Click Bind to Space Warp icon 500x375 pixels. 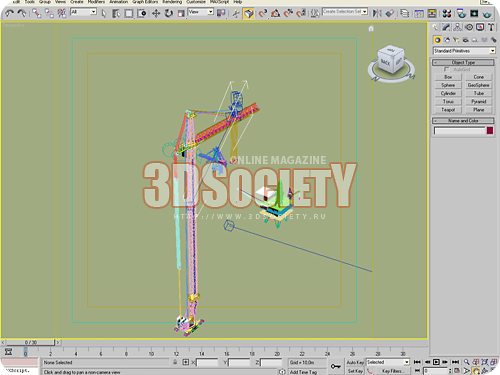tap(62, 13)
